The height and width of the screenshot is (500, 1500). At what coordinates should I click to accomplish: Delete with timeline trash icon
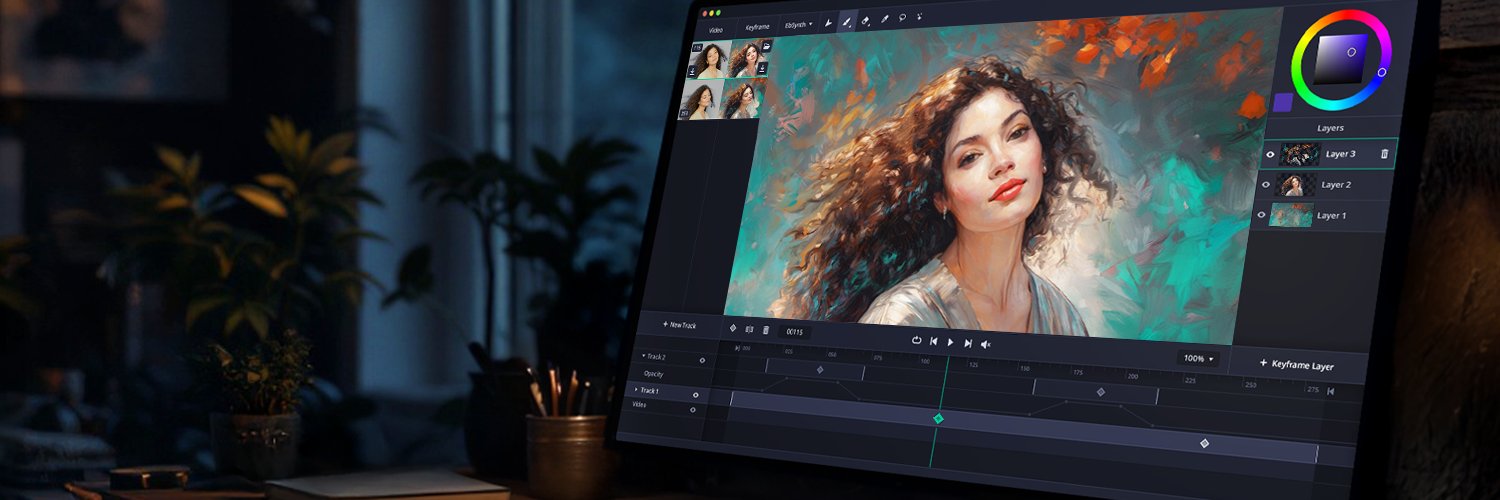(x=766, y=330)
